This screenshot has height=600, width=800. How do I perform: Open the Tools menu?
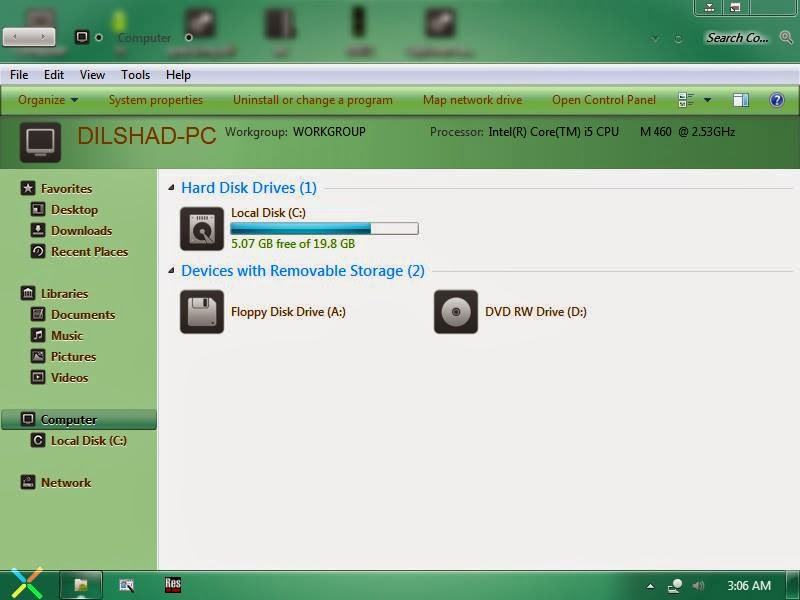[135, 75]
